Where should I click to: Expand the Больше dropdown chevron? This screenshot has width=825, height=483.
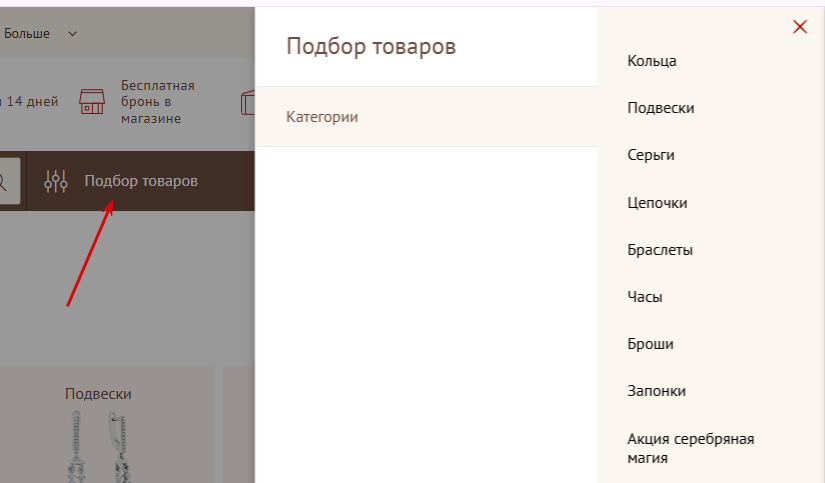pos(73,34)
